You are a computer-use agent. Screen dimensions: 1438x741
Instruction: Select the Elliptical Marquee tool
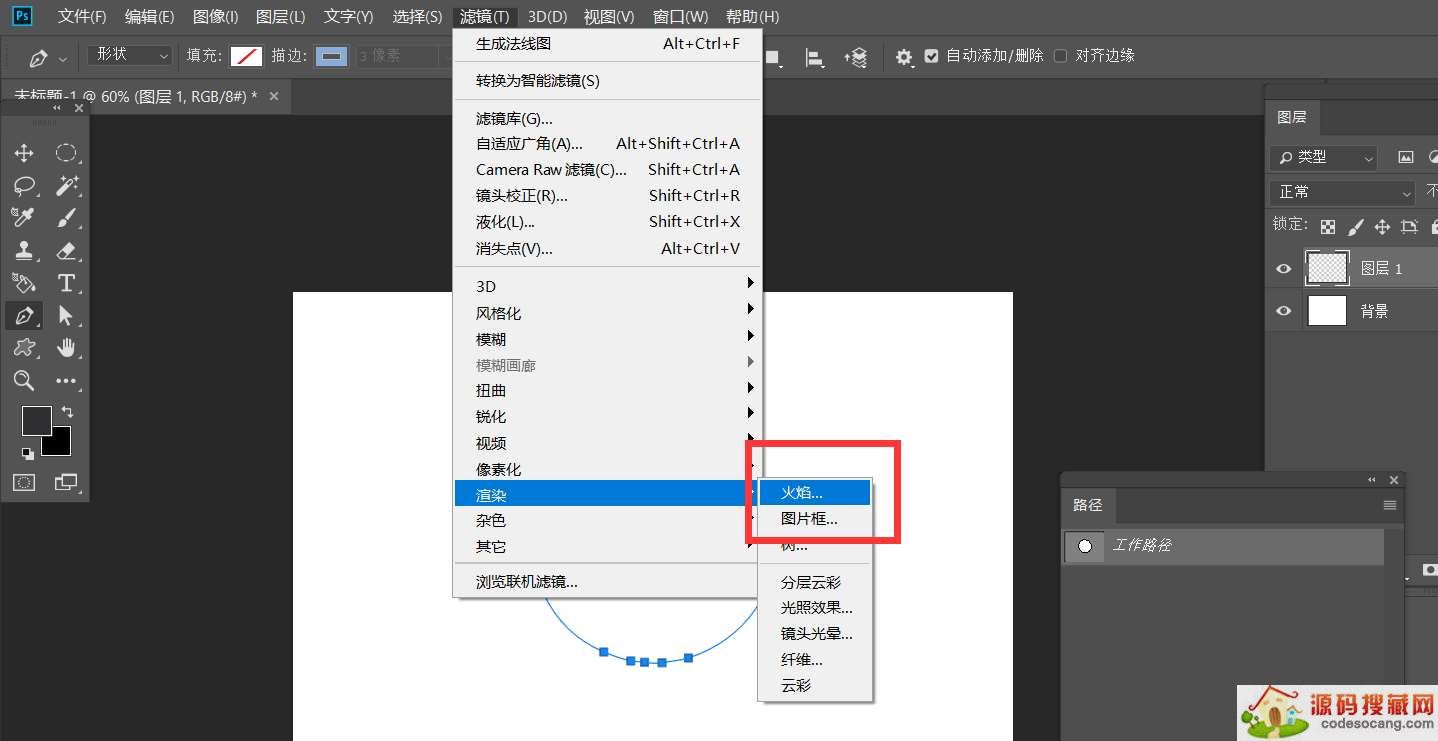66,153
